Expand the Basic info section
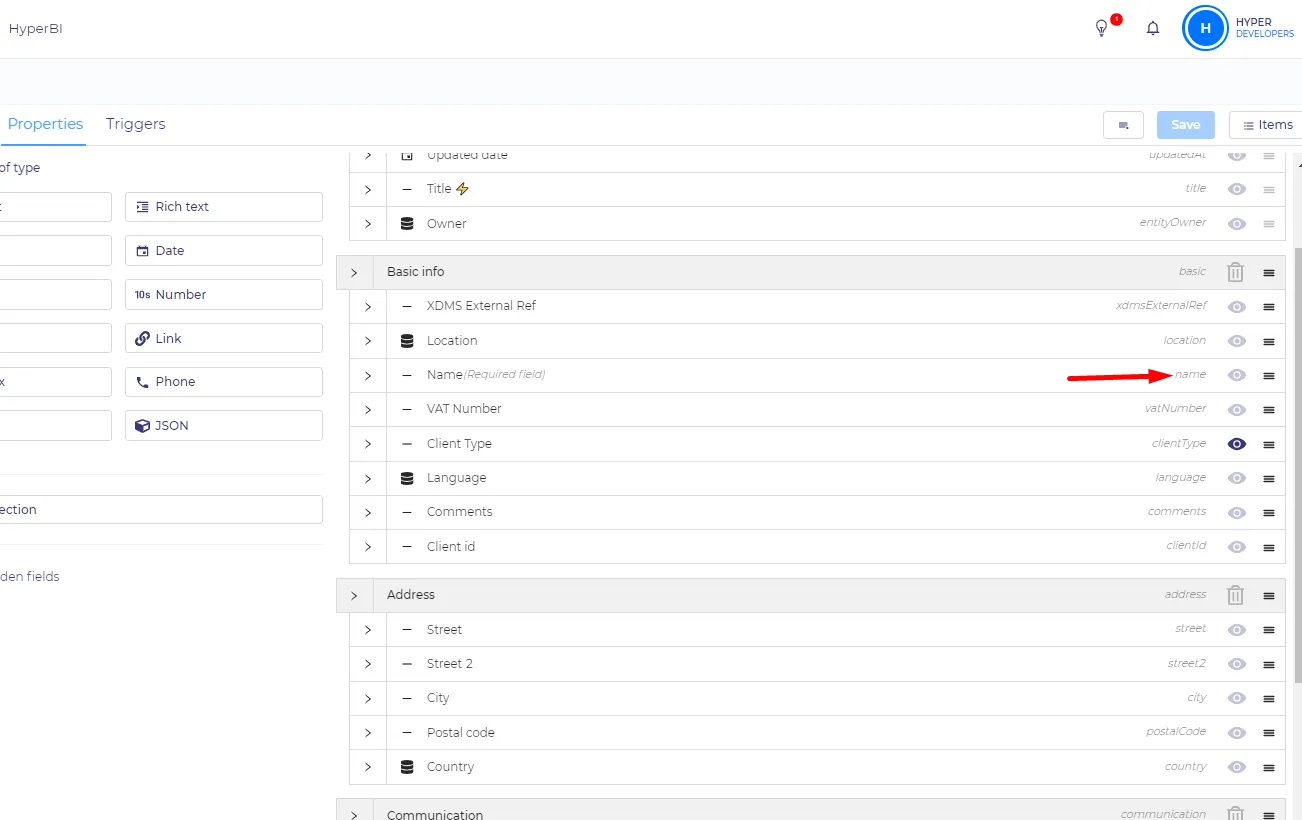 click(354, 272)
